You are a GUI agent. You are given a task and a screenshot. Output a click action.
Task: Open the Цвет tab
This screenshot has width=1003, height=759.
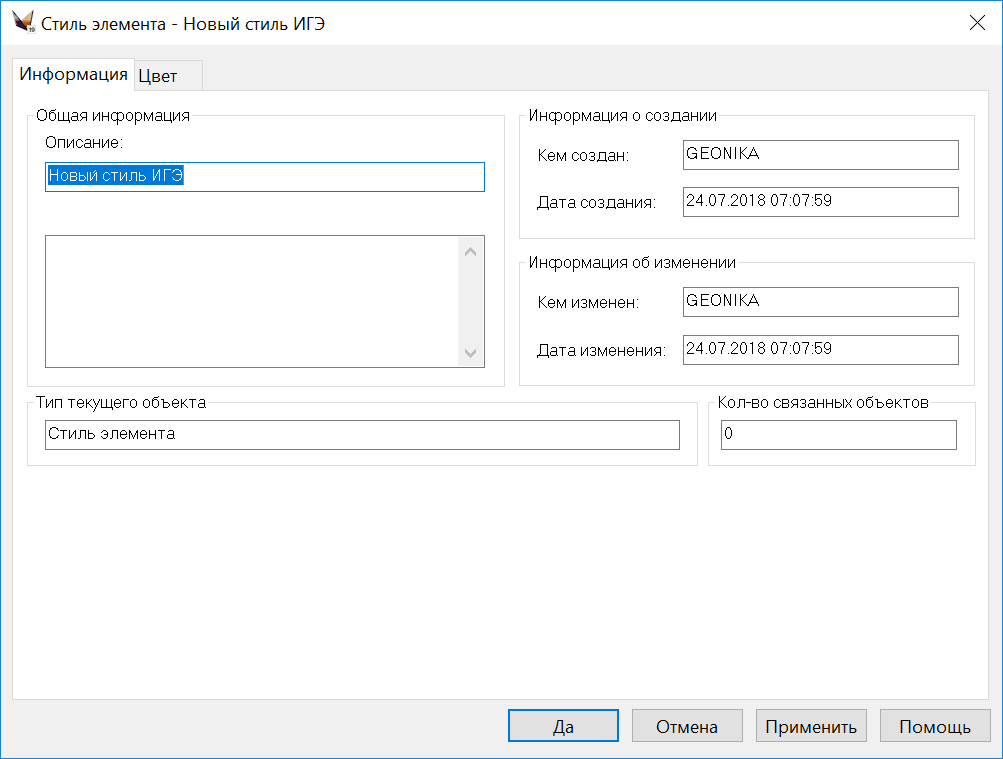pyautogui.click(x=158, y=76)
